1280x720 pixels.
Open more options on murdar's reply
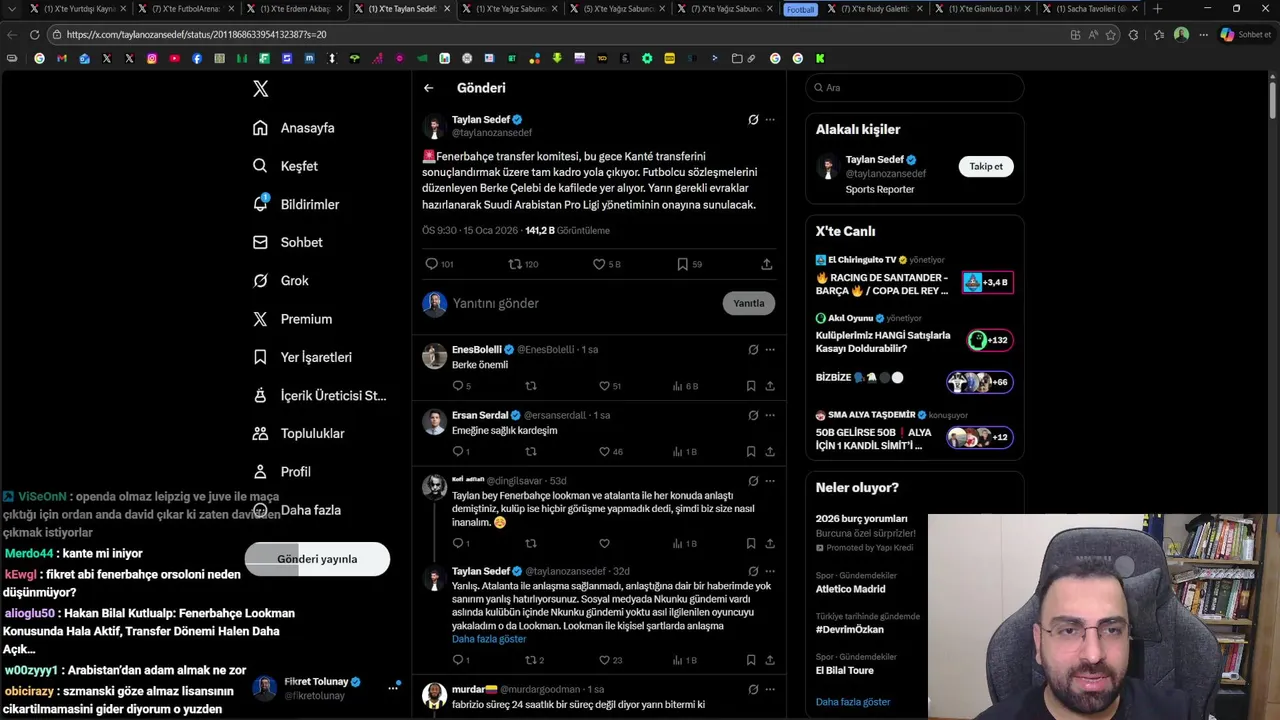[770, 689]
